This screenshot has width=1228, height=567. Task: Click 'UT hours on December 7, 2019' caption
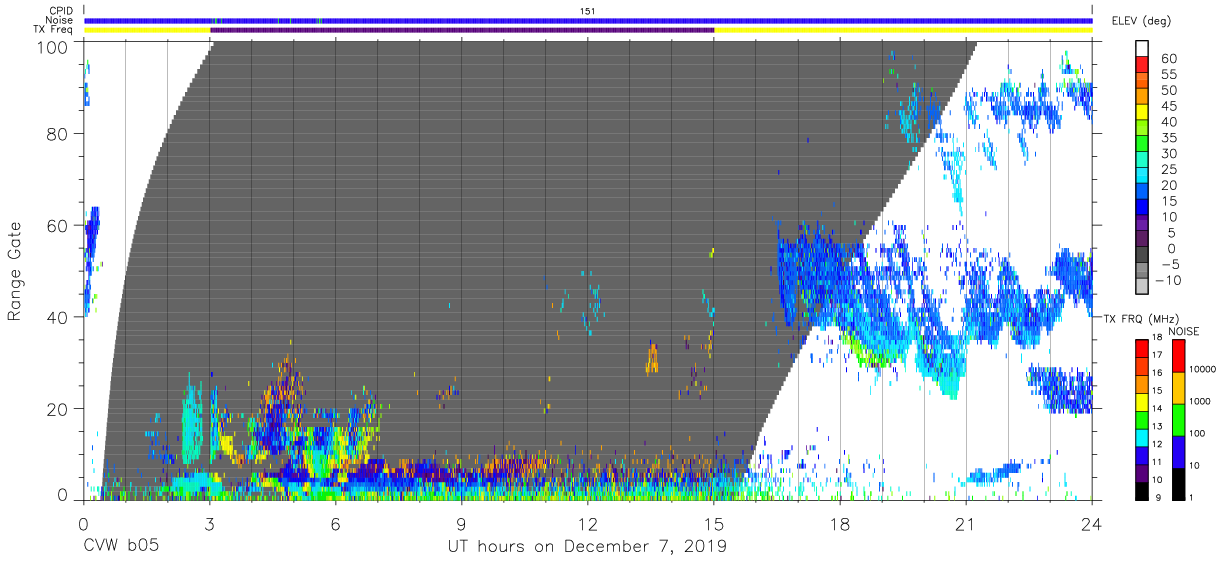click(587, 547)
